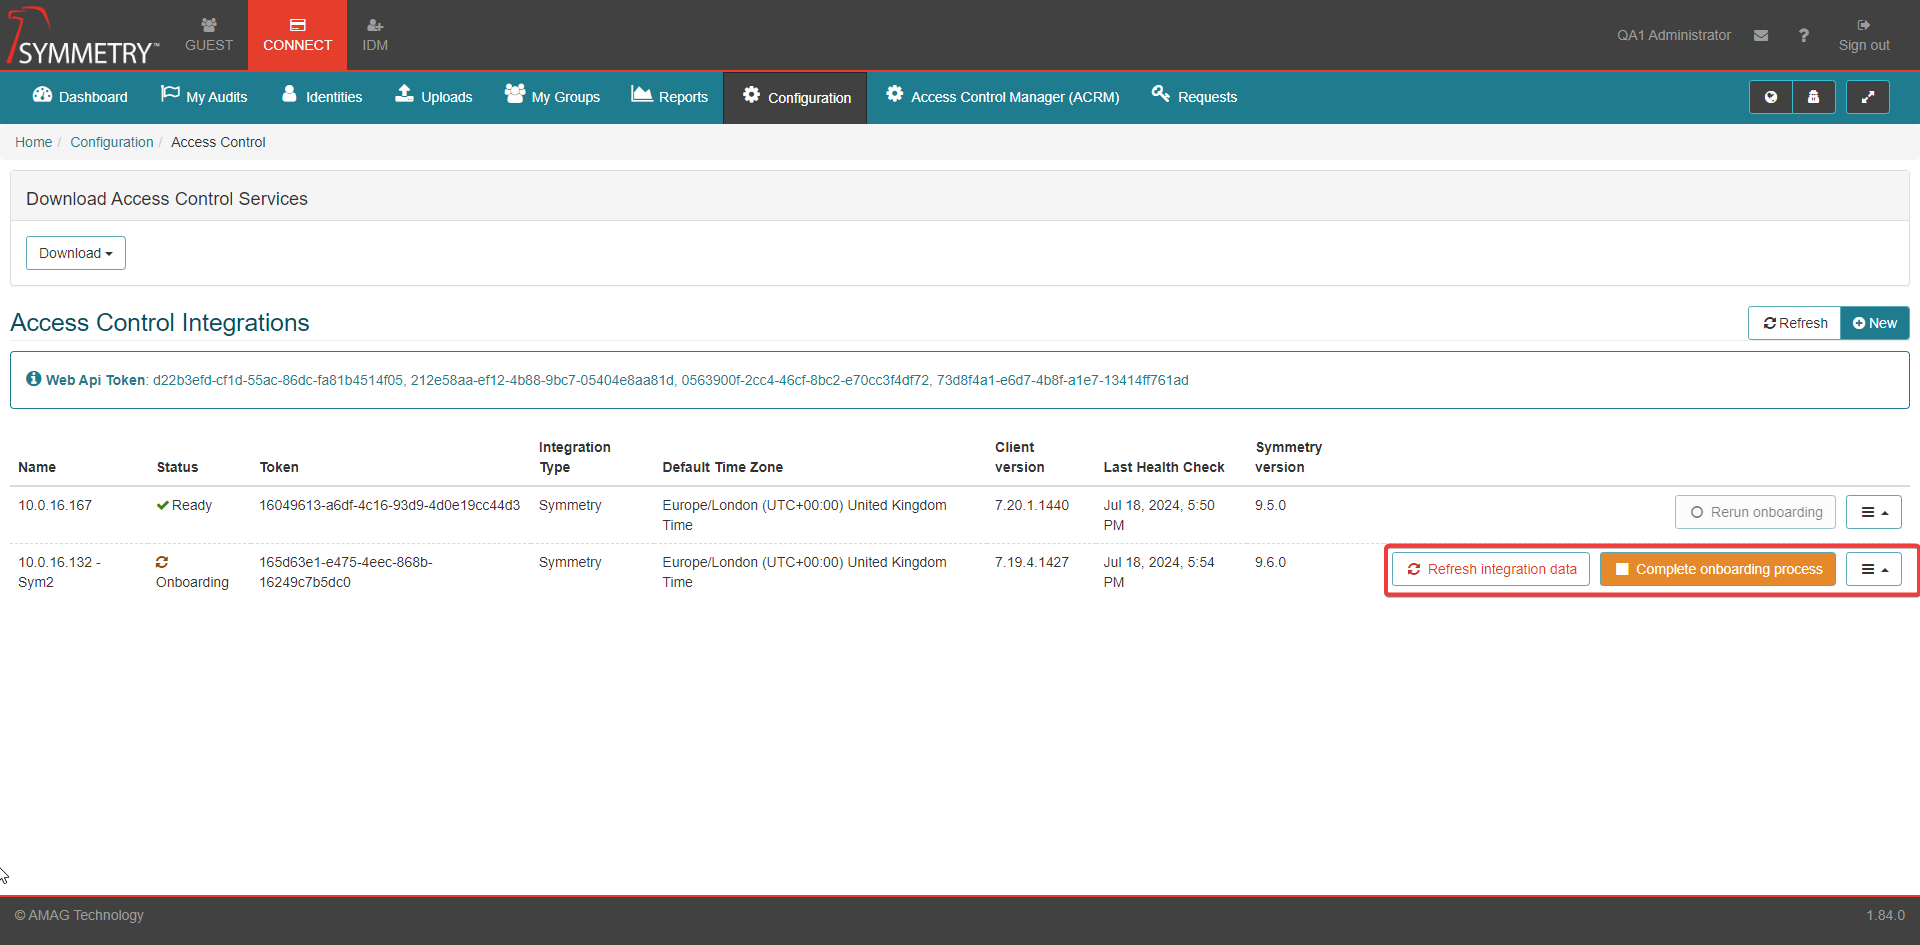Switch to the IDM module
The image size is (1920, 945).
[375, 35]
